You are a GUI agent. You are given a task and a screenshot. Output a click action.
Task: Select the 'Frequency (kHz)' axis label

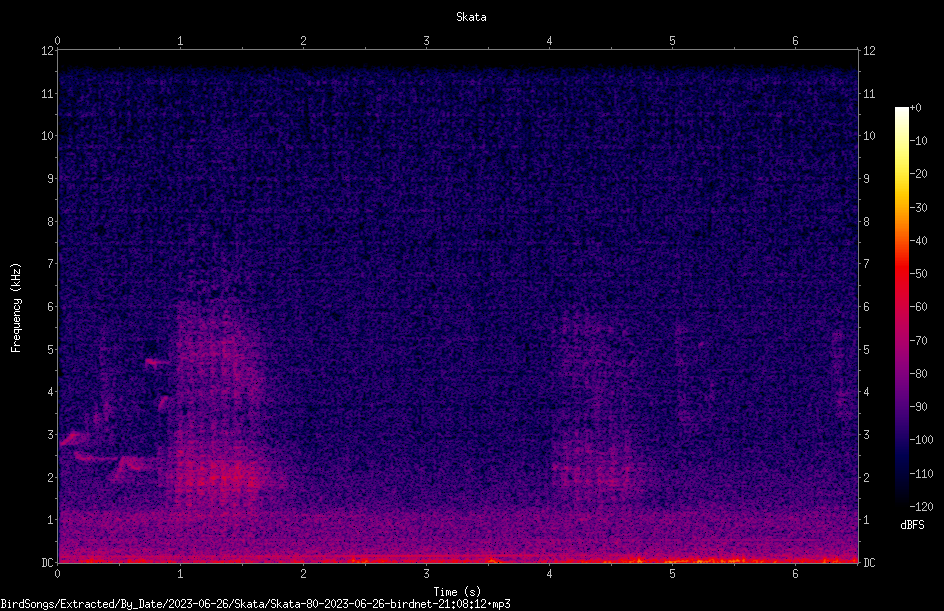click(16, 308)
